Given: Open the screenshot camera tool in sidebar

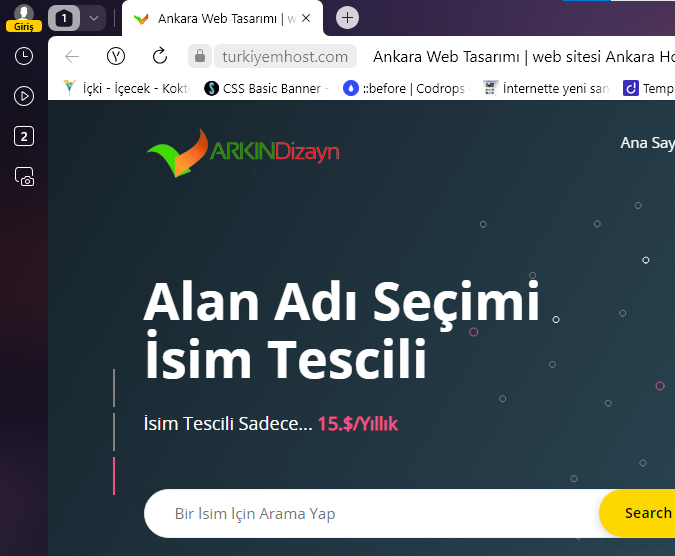Looking at the screenshot, I should point(24,176).
